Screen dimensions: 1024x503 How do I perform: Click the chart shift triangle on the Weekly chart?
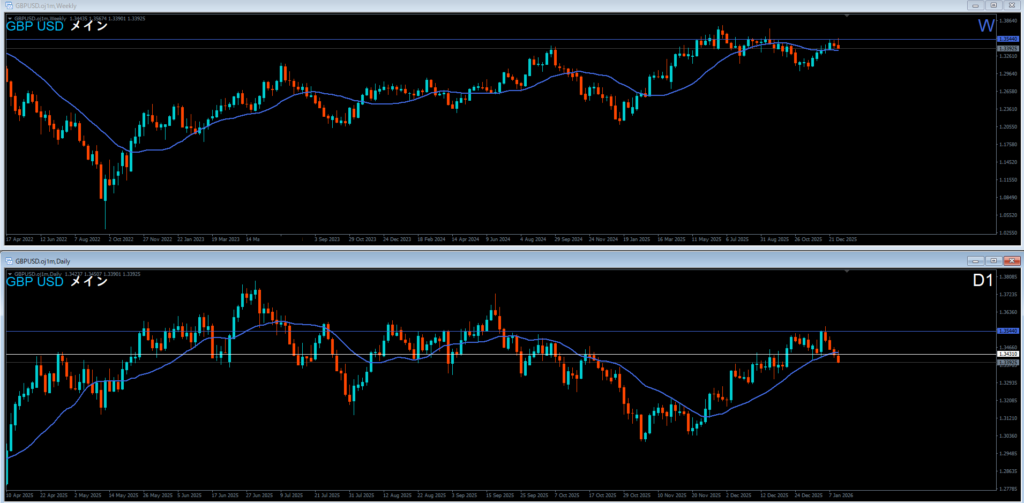tap(847, 17)
